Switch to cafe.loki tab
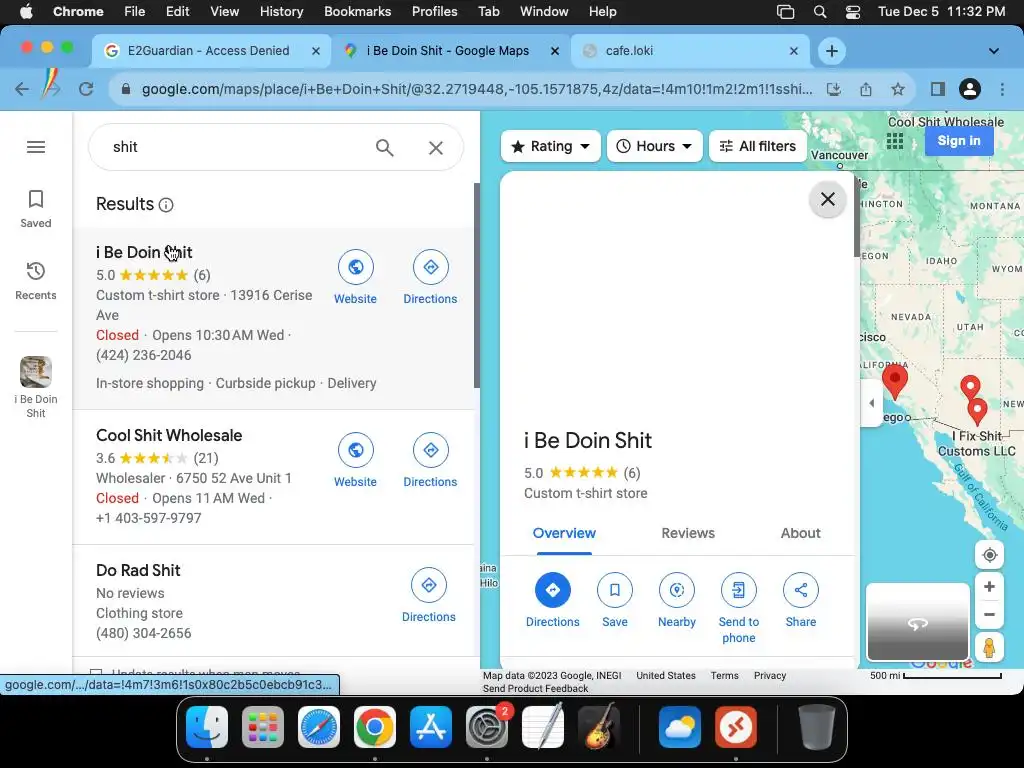The image size is (1024, 768). click(x=679, y=51)
